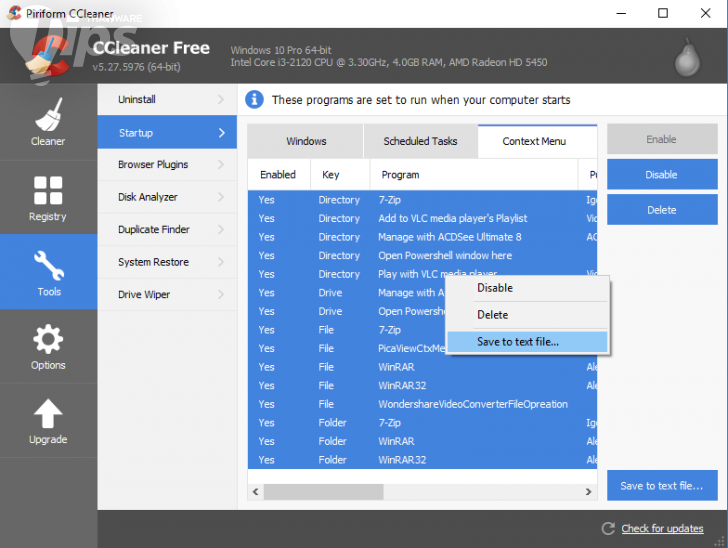Viewport: 728px width, 548px height.
Task: Expand the System Restore chevron
Action: pos(221,262)
